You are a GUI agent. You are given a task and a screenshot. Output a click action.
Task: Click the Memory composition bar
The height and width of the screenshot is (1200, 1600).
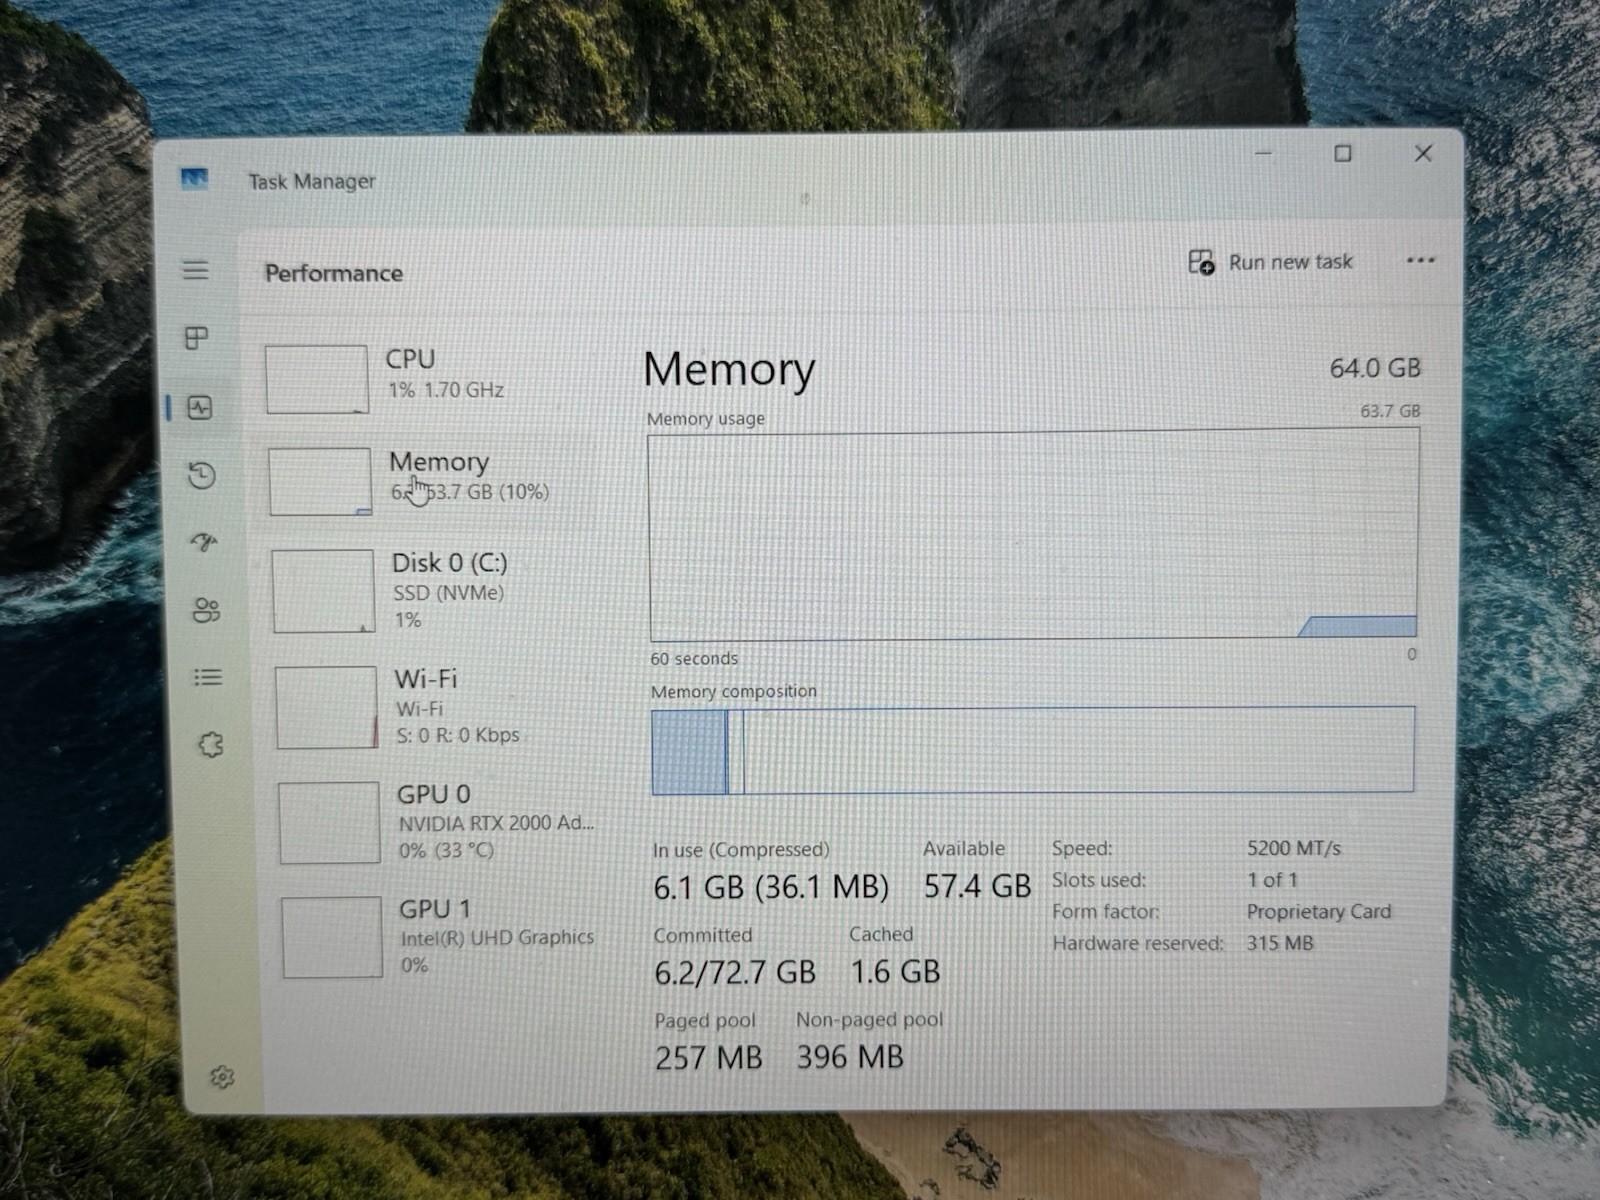coord(1033,750)
